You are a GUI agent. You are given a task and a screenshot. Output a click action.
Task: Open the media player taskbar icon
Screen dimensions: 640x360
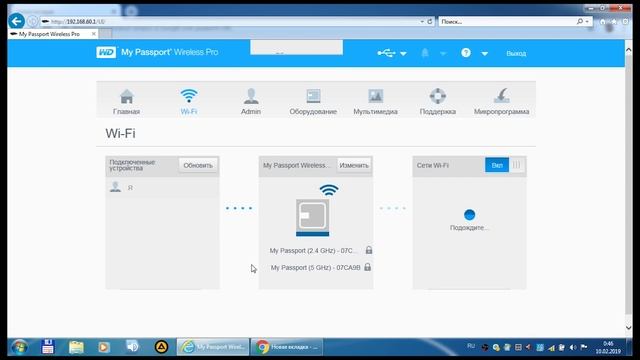104,347
